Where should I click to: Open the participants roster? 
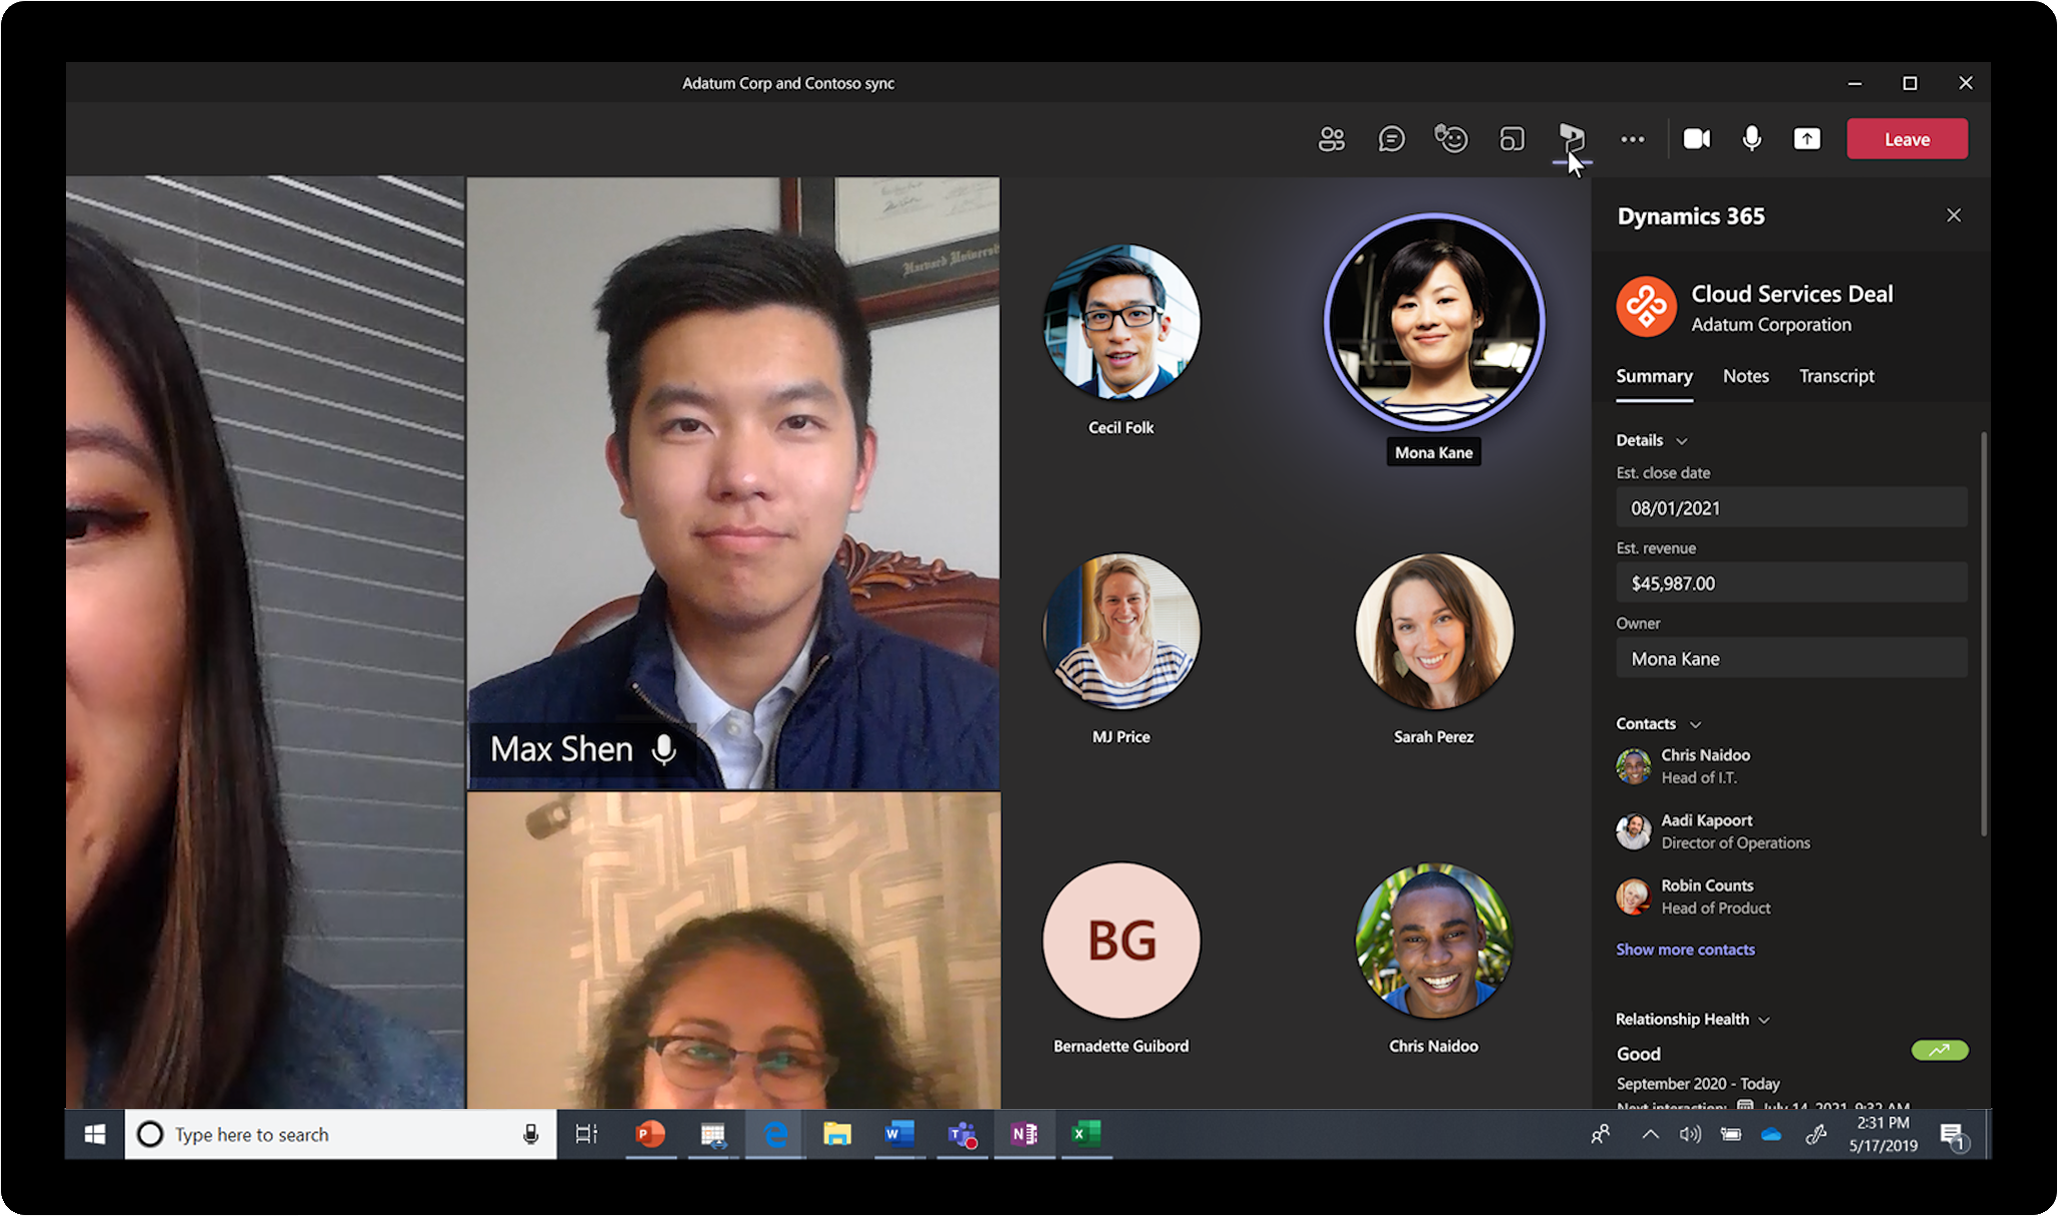[1331, 139]
